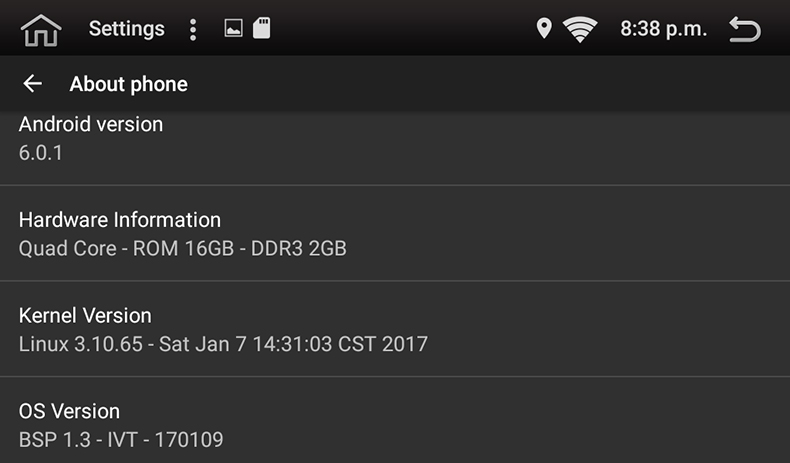
Task: Open the Hardware Information entry
Action: [x=120, y=220]
